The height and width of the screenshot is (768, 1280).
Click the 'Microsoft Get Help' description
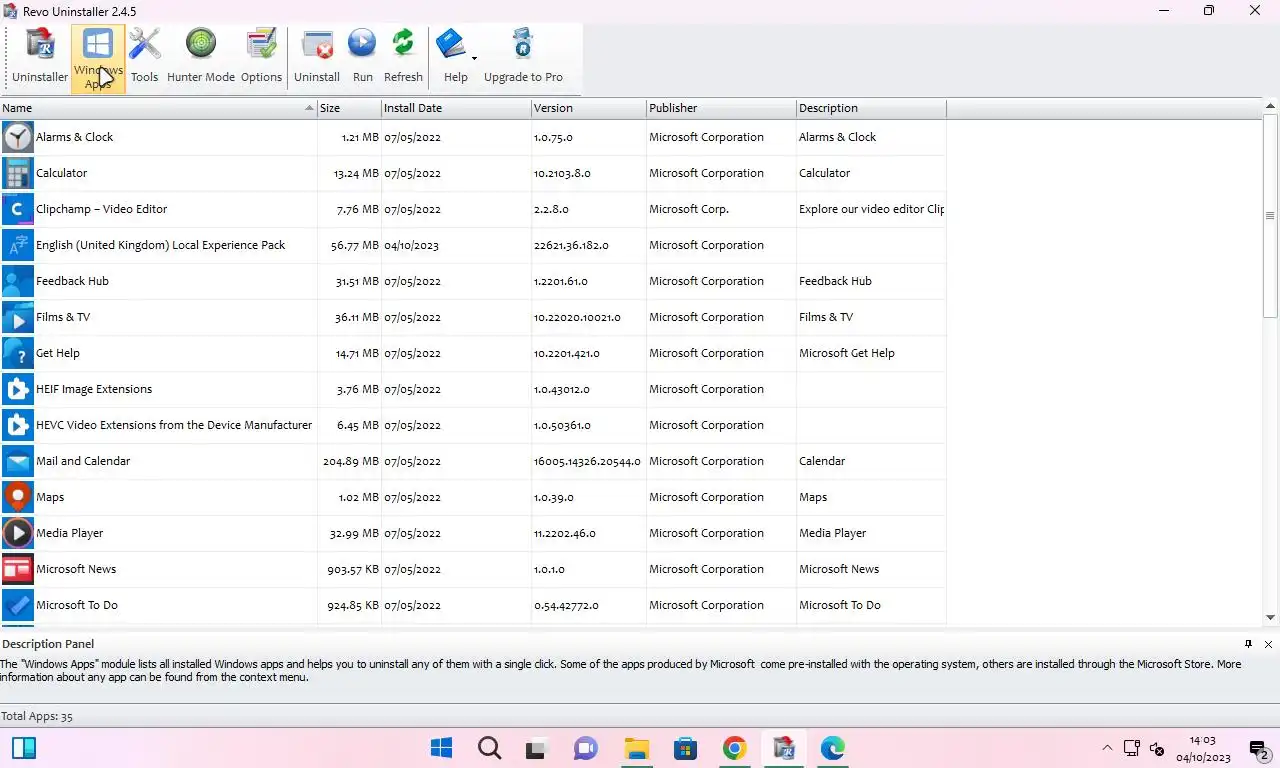tap(847, 353)
